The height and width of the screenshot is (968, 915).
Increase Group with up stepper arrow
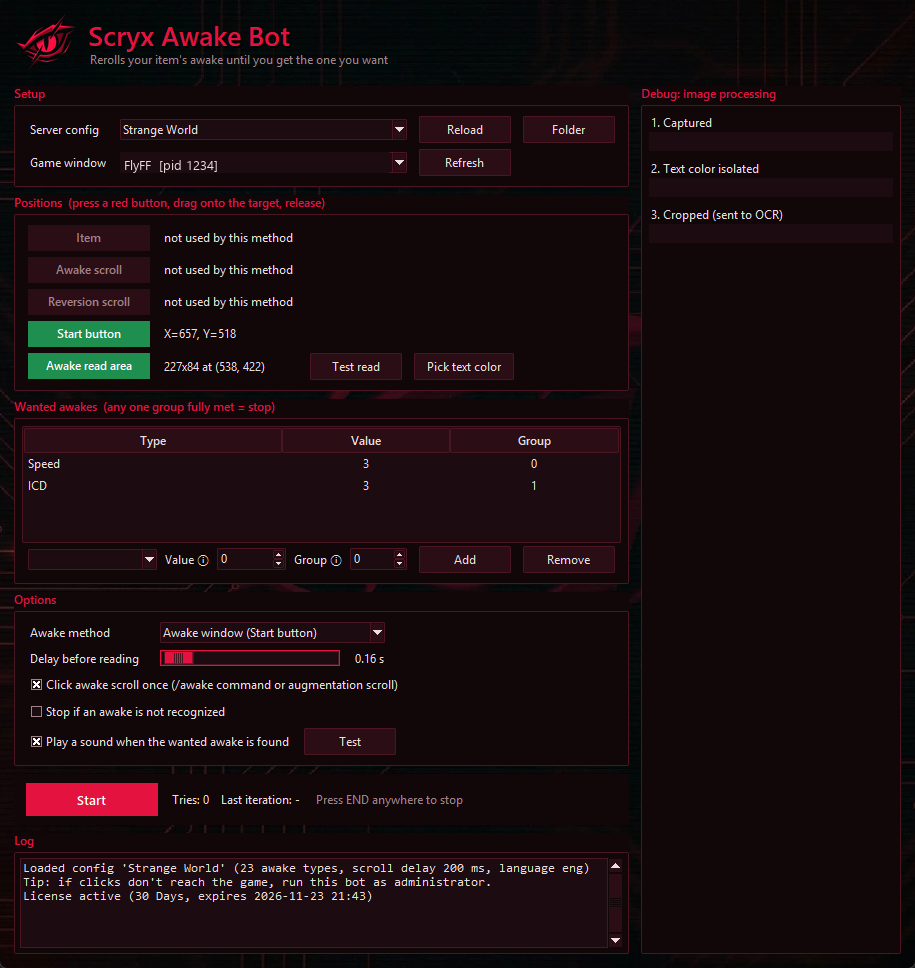pyautogui.click(x=399, y=554)
